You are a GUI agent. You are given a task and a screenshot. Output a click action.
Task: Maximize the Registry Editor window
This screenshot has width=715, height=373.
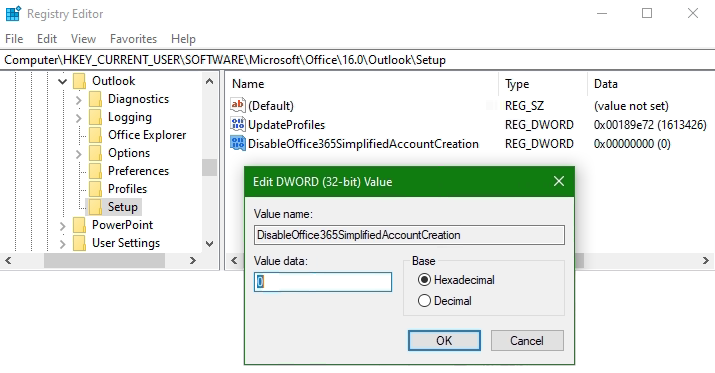coord(647,13)
